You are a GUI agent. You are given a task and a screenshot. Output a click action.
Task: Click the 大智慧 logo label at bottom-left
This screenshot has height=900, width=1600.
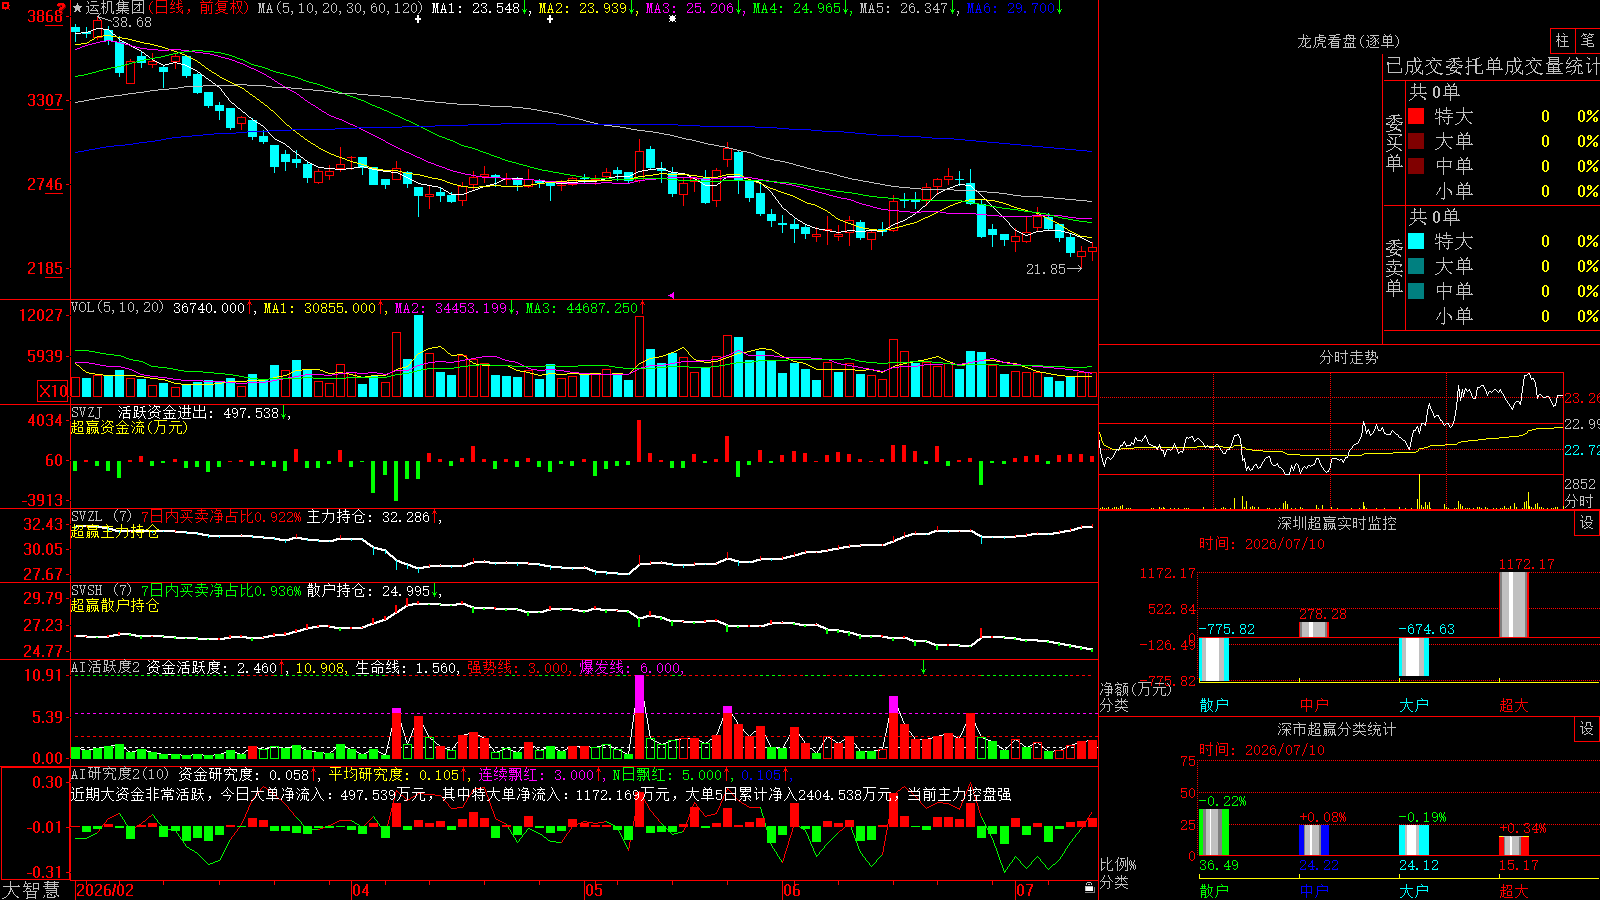coord(31,890)
